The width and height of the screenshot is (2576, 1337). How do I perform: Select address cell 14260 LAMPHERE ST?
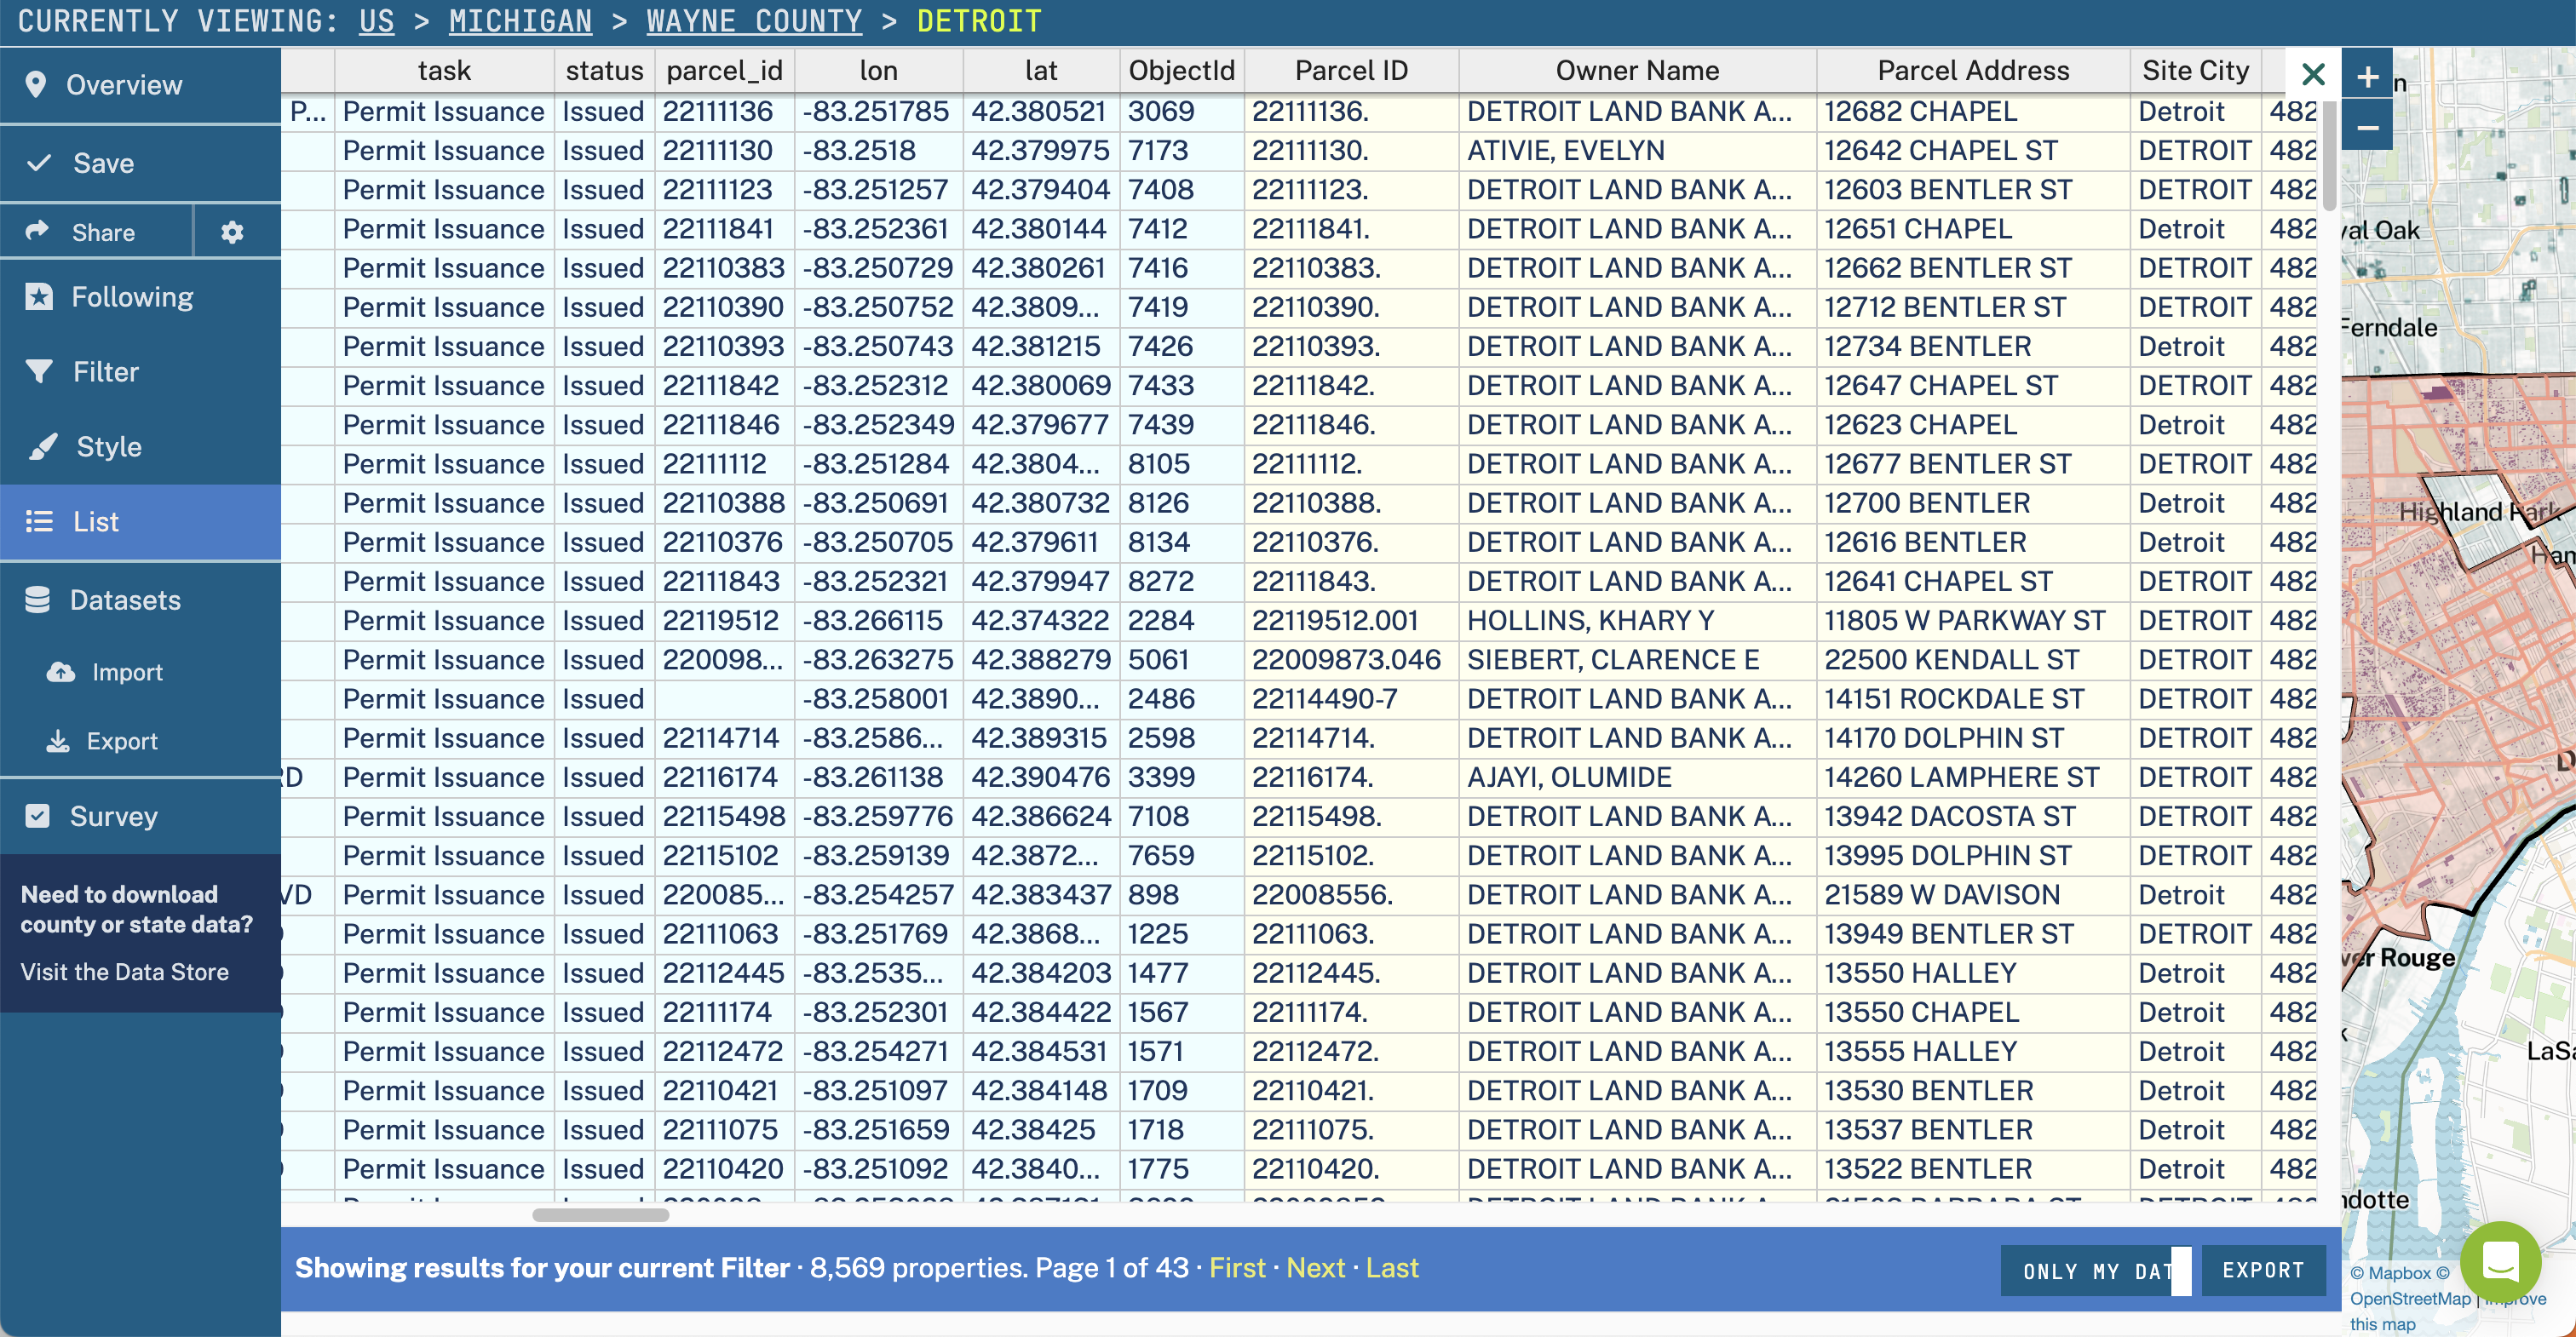1973,778
